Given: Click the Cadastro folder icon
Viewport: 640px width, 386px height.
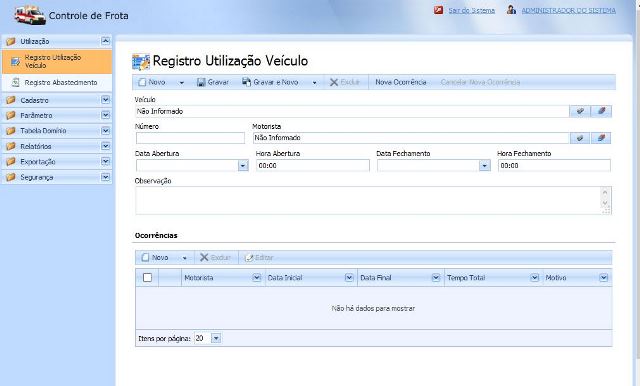Looking at the screenshot, I should (11, 100).
